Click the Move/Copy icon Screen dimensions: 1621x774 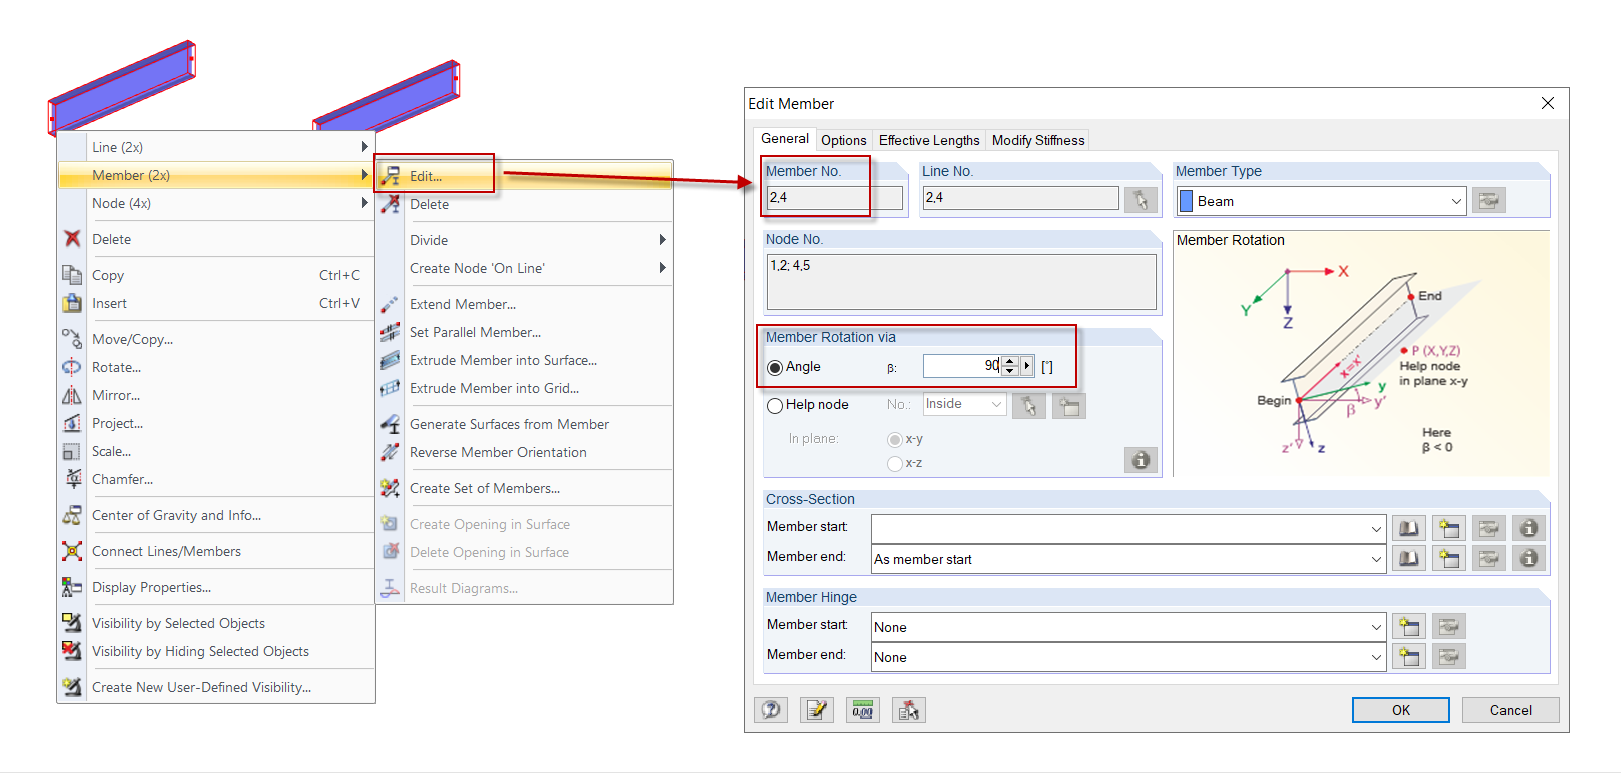[x=72, y=339]
